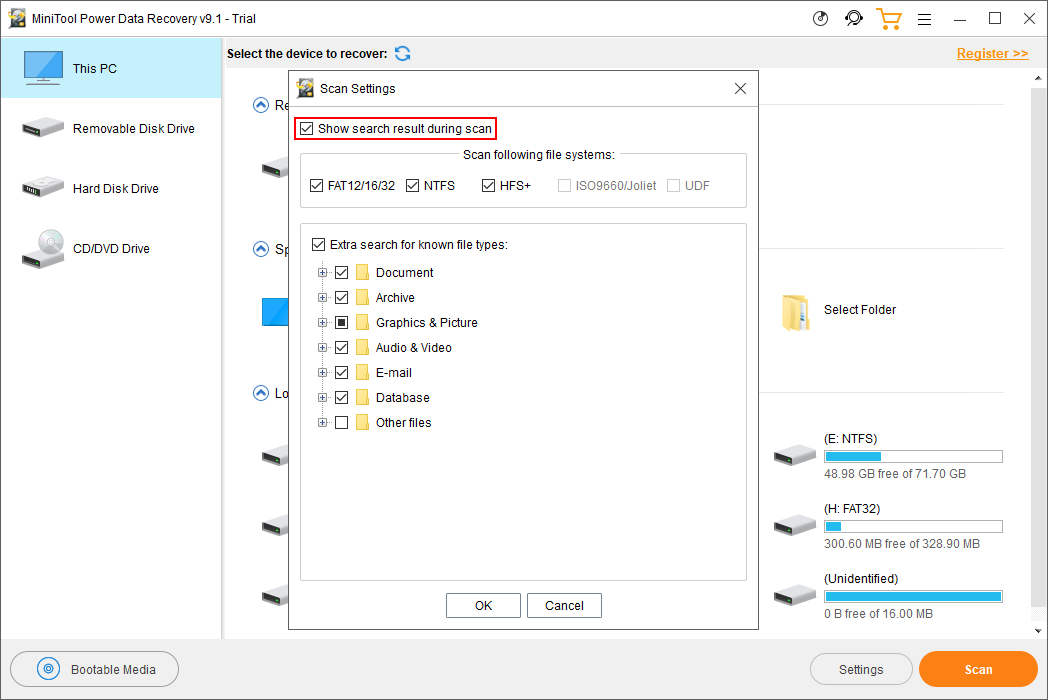Open the support headset icon

coord(854,19)
